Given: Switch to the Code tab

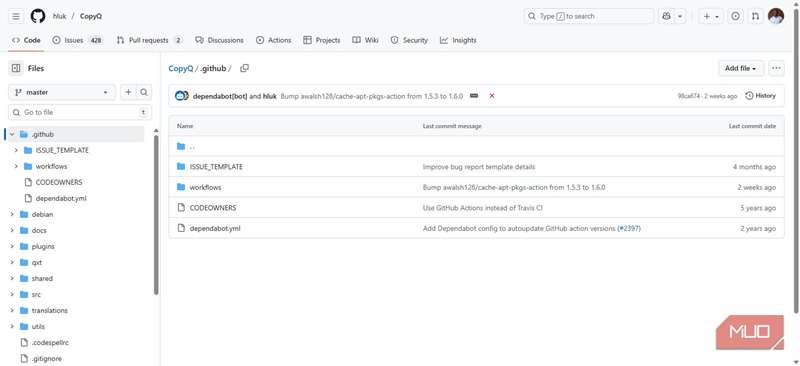Looking at the screenshot, I should (x=26, y=40).
